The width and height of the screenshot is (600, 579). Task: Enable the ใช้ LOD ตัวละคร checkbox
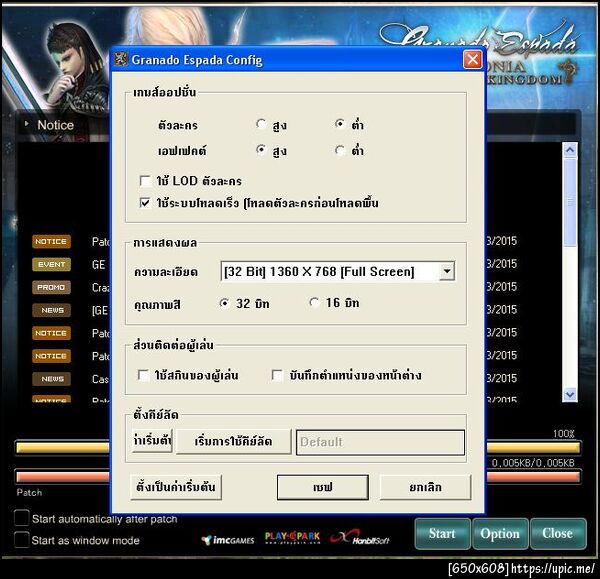coord(145,181)
